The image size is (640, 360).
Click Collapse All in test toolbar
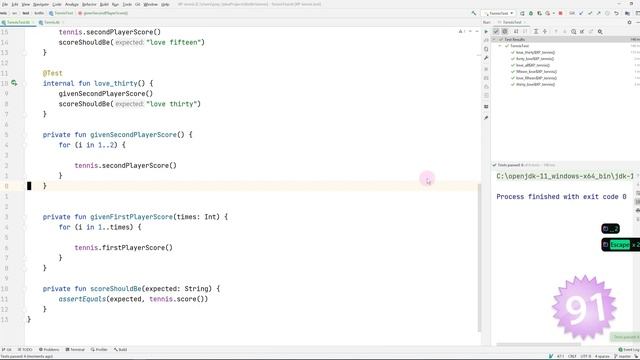click(x=544, y=31)
